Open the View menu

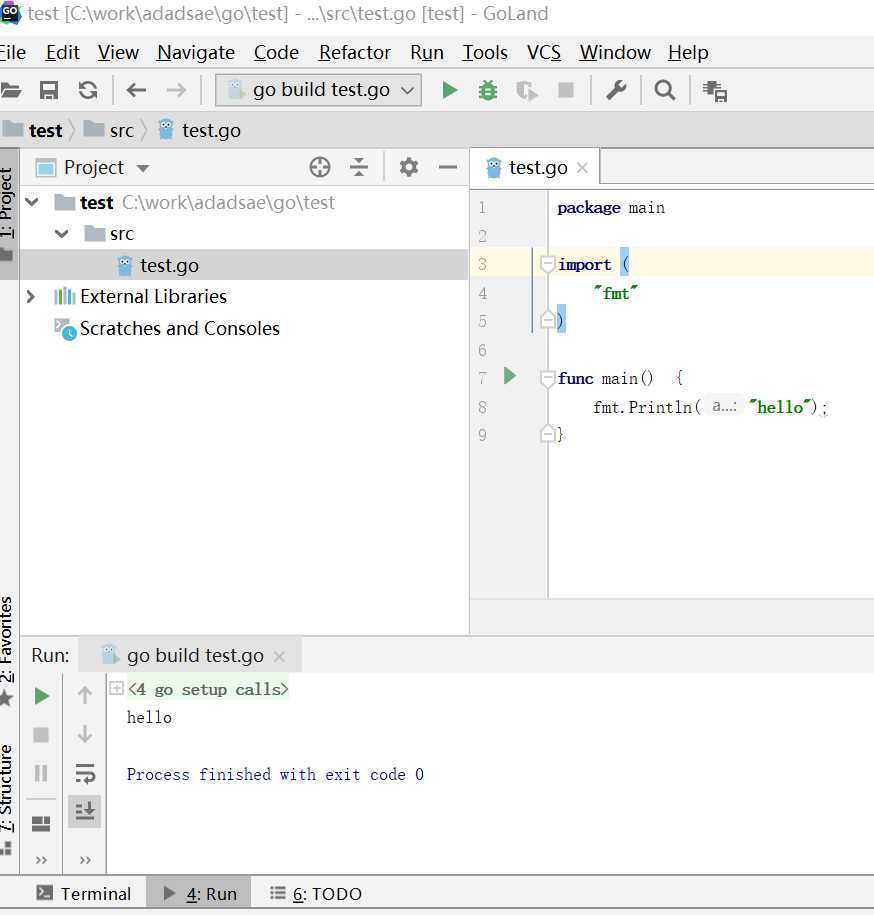[x=118, y=53]
